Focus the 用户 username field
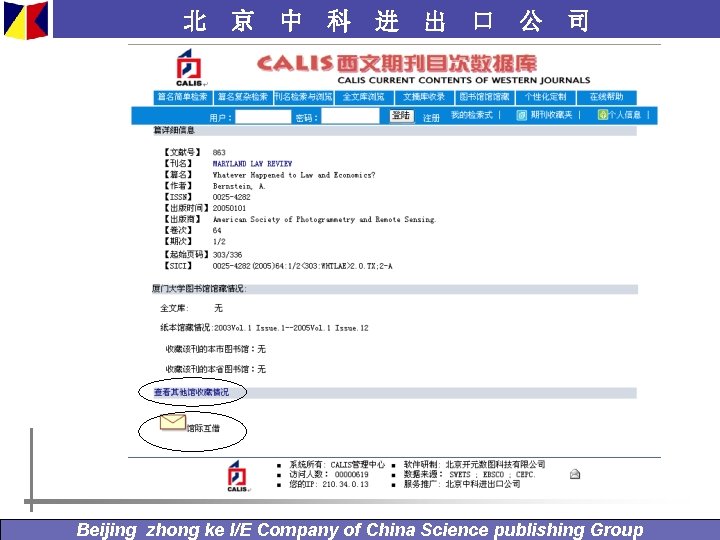This screenshot has width=720, height=540. click(x=263, y=117)
